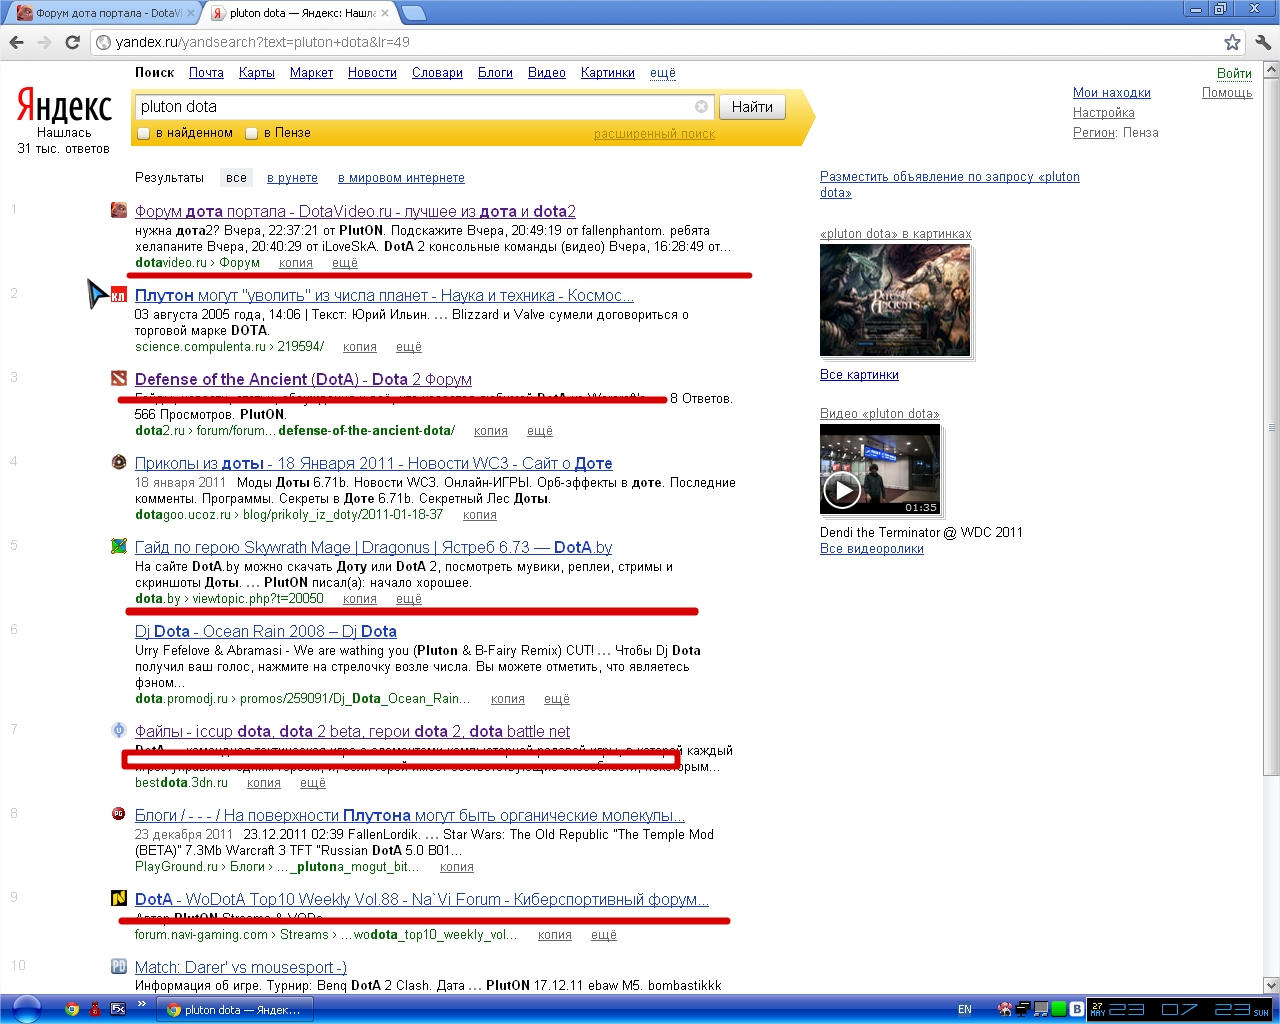Open the Chrome wrench menu

point(1262,42)
